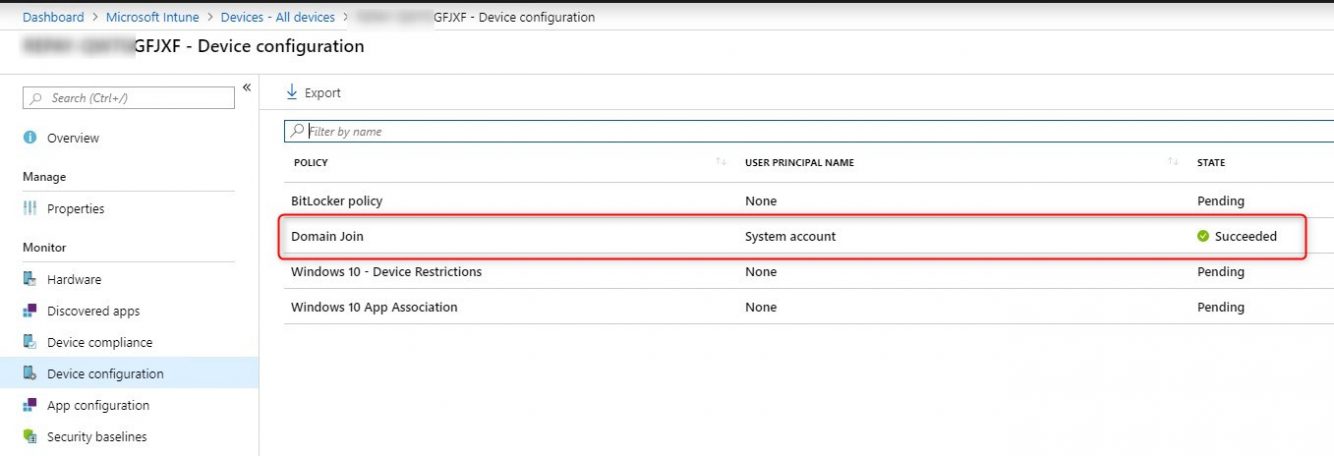Click Pending state for BitLocker policy
Viewport: 1334px width, 456px height.
[1221, 201]
